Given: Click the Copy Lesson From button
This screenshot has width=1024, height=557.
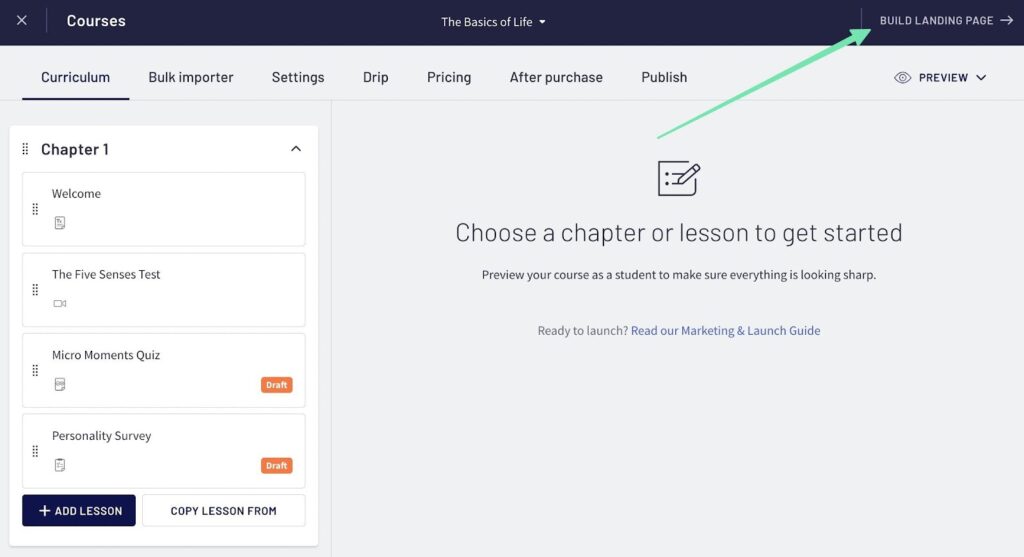Looking at the screenshot, I should 223,511.
